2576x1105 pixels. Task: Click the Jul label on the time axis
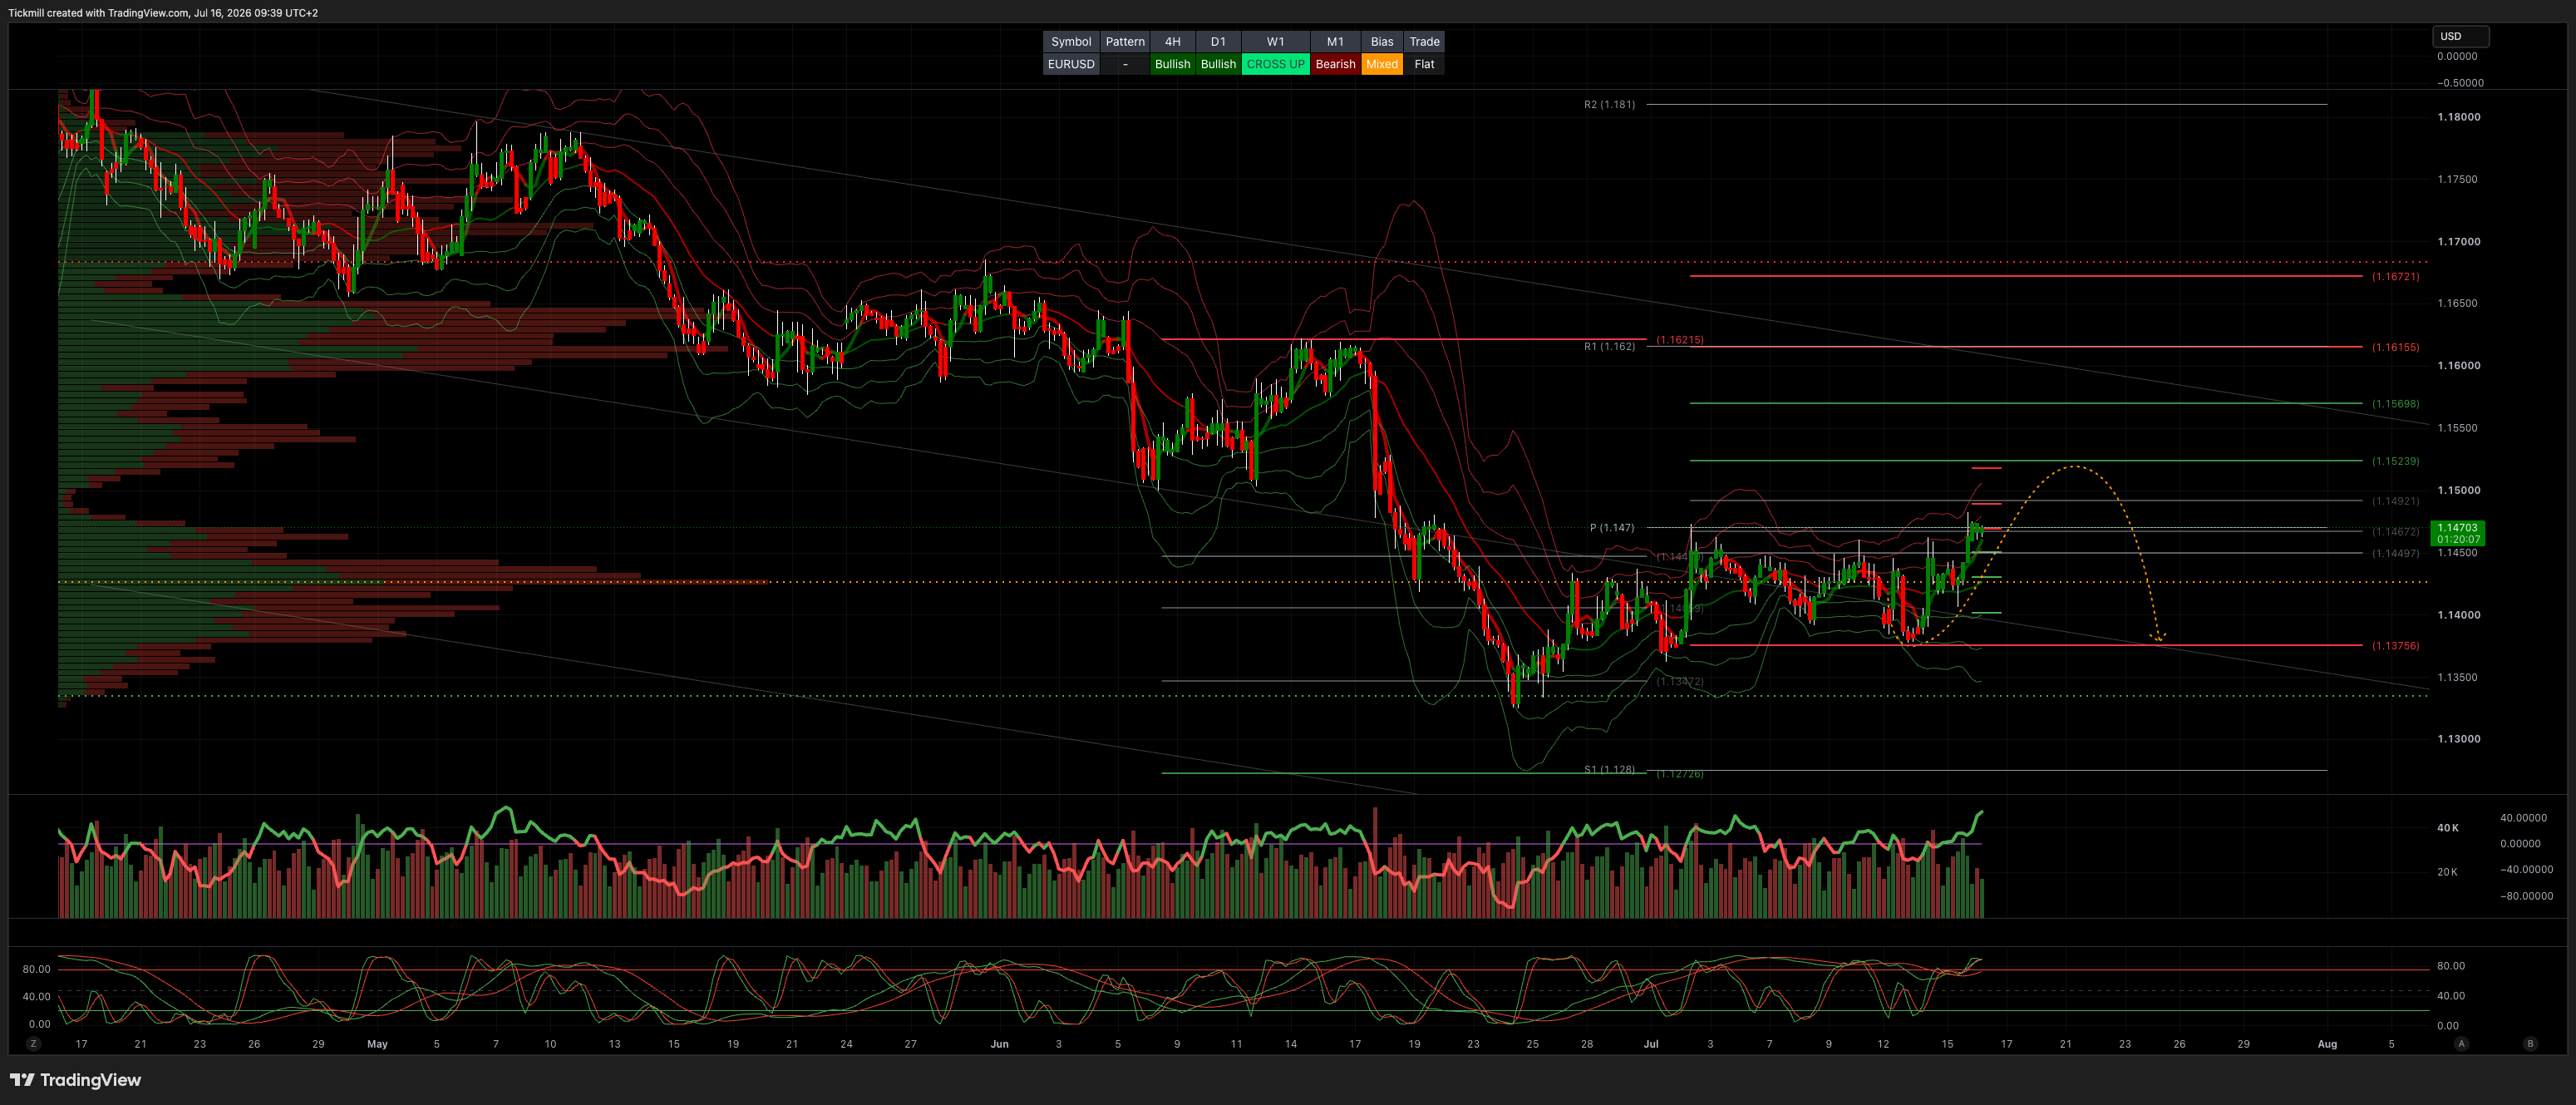point(1651,1044)
